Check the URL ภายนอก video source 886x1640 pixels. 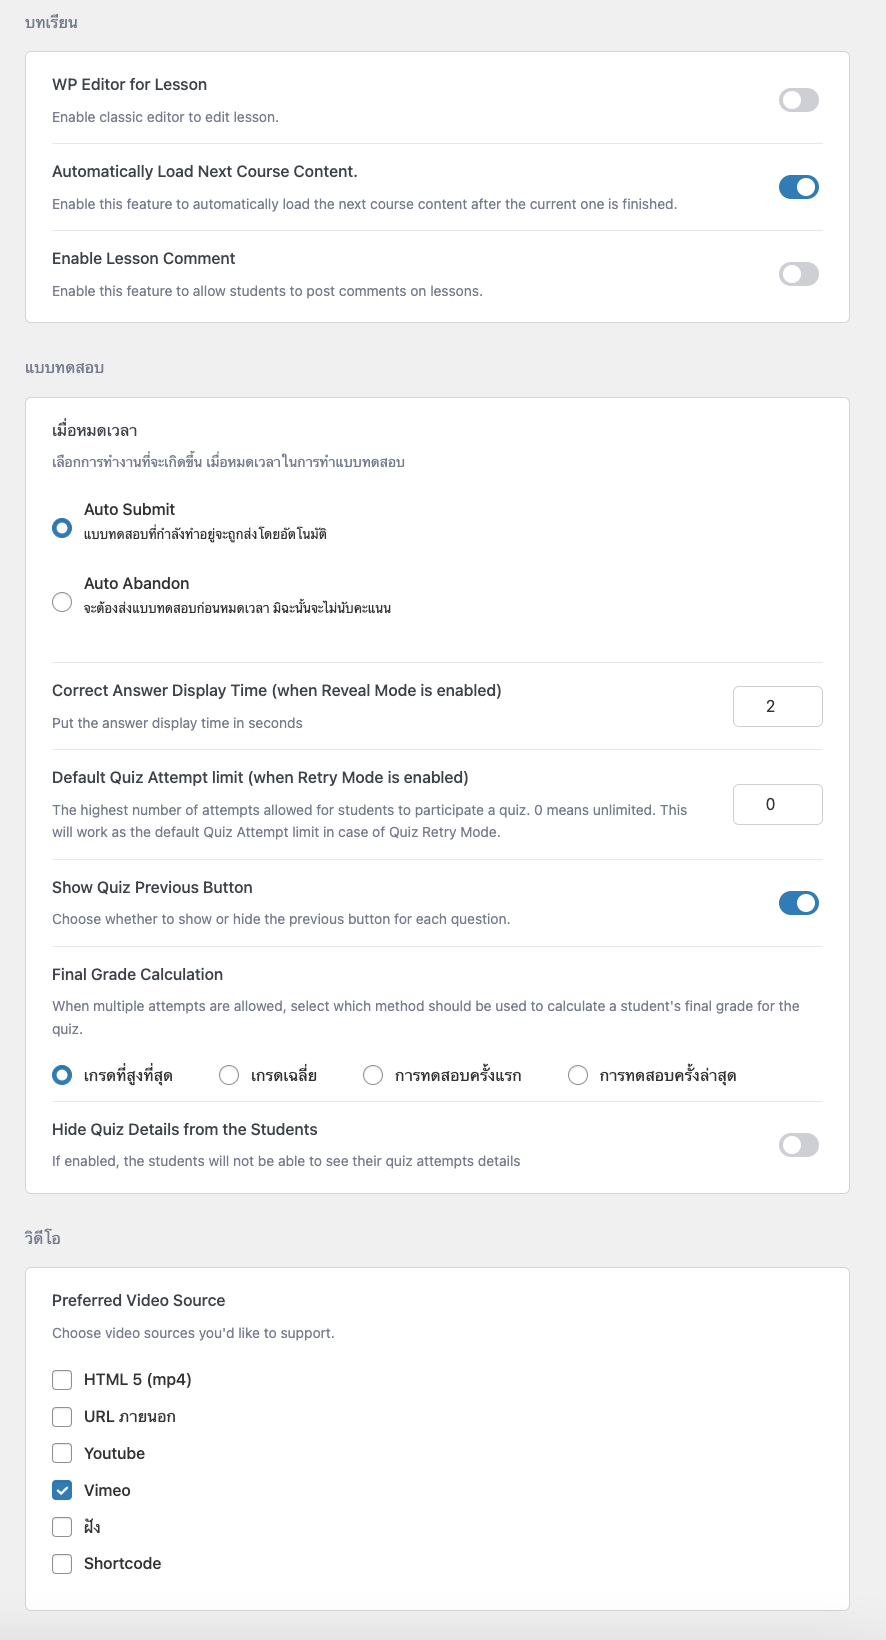62,1417
